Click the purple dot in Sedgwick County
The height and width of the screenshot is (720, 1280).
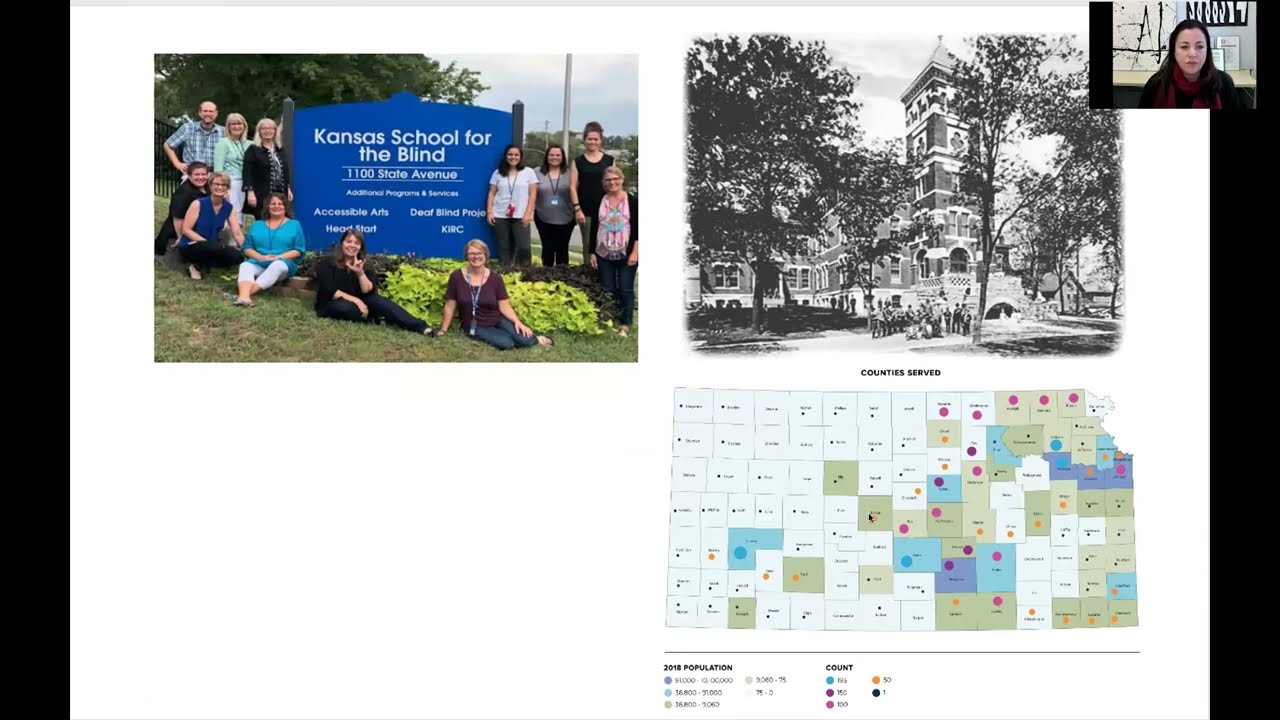pos(949,565)
